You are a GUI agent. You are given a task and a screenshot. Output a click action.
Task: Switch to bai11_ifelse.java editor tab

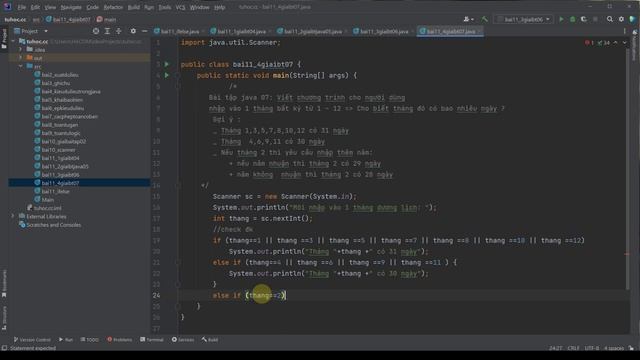pos(179,31)
